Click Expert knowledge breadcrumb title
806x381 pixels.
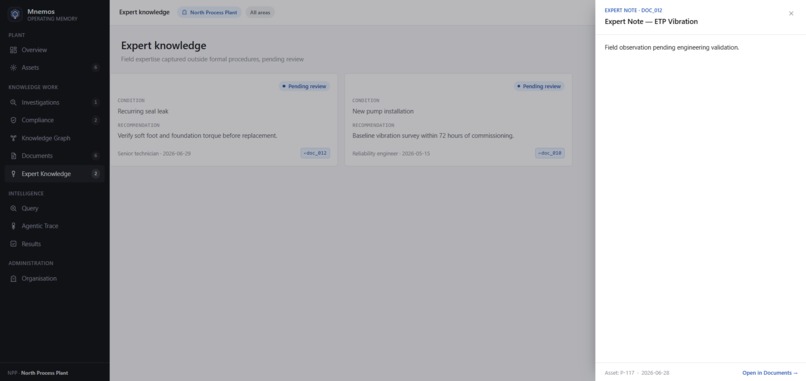(x=144, y=12)
